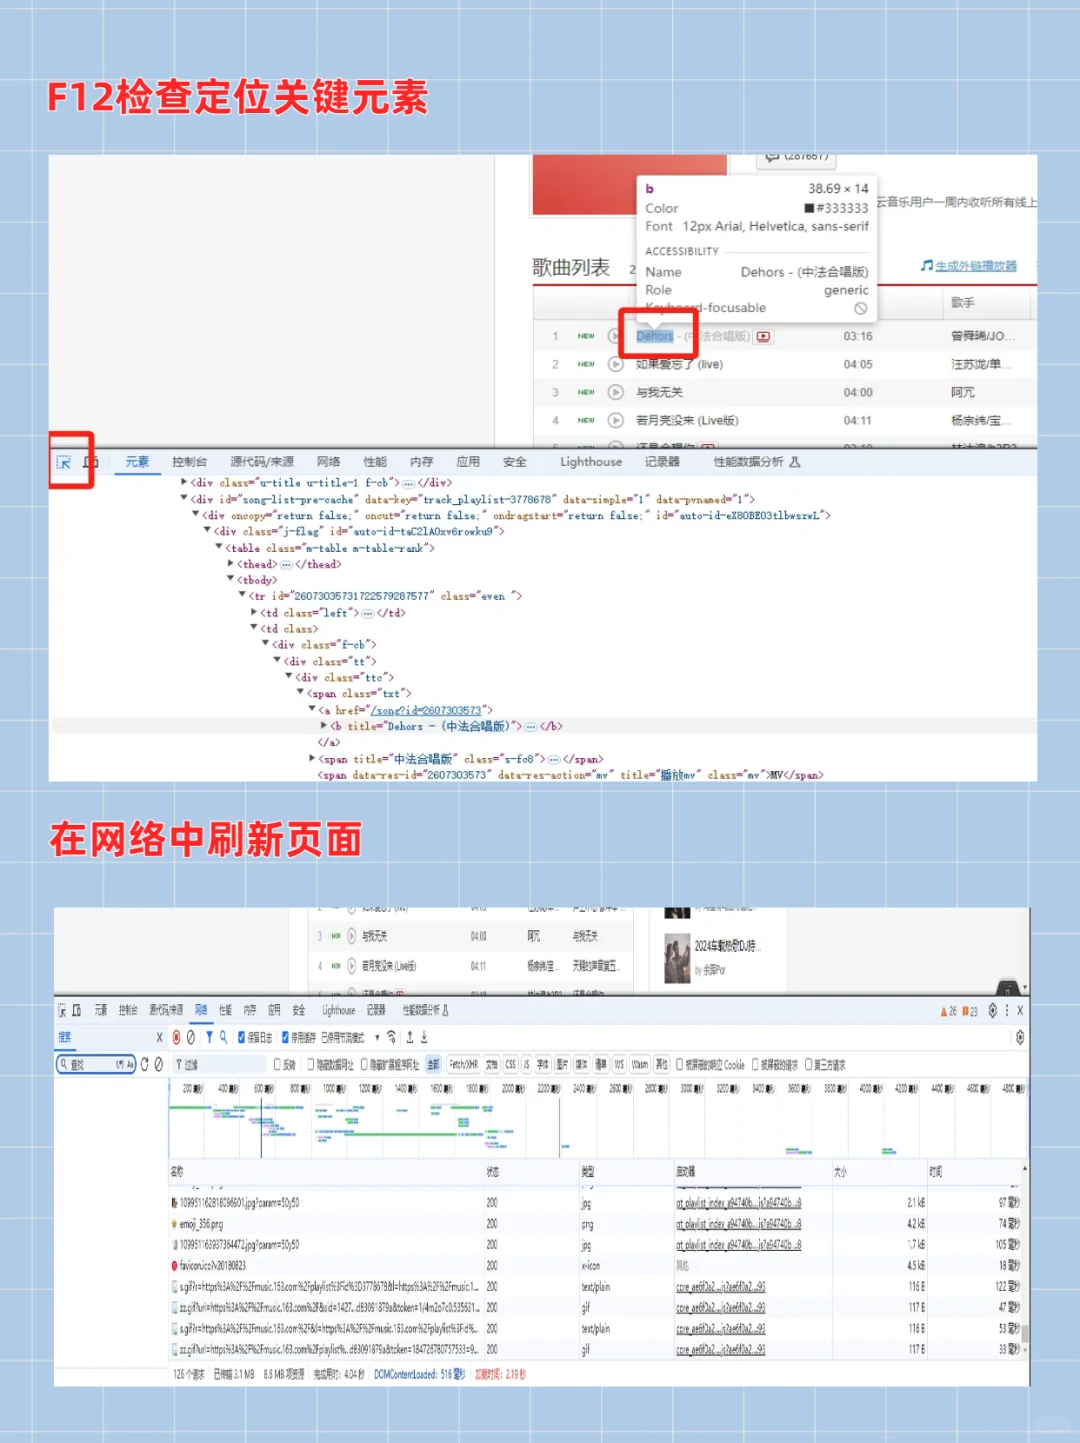Click the 2024车载劲歌DJ playlist thumbnail
The width and height of the screenshot is (1080, 1443).
tap(677, 957)
